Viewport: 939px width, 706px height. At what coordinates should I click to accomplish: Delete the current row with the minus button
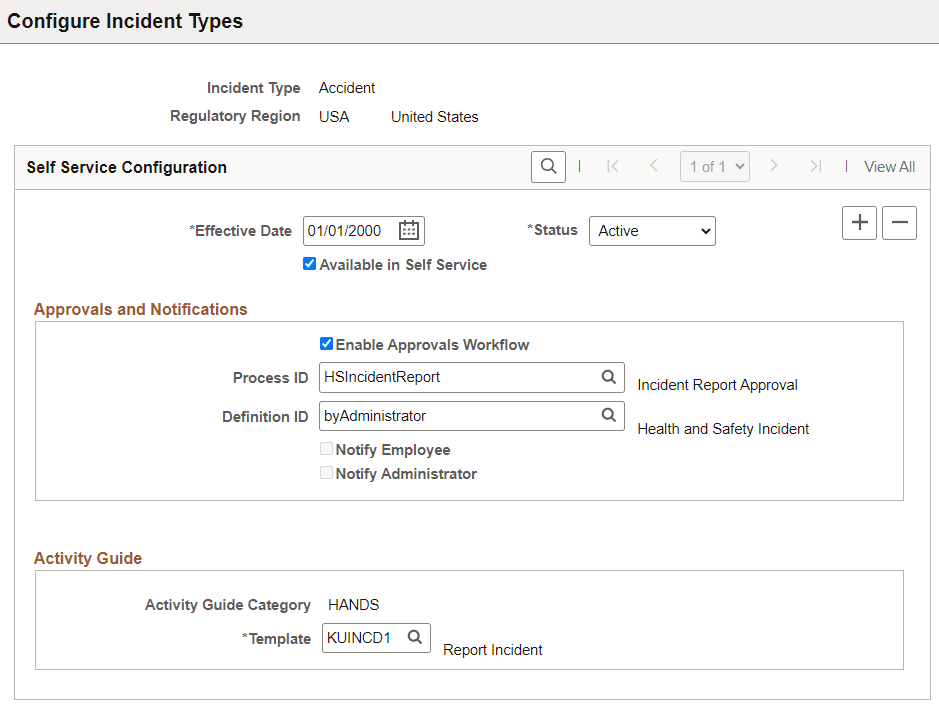click(899, 222)
